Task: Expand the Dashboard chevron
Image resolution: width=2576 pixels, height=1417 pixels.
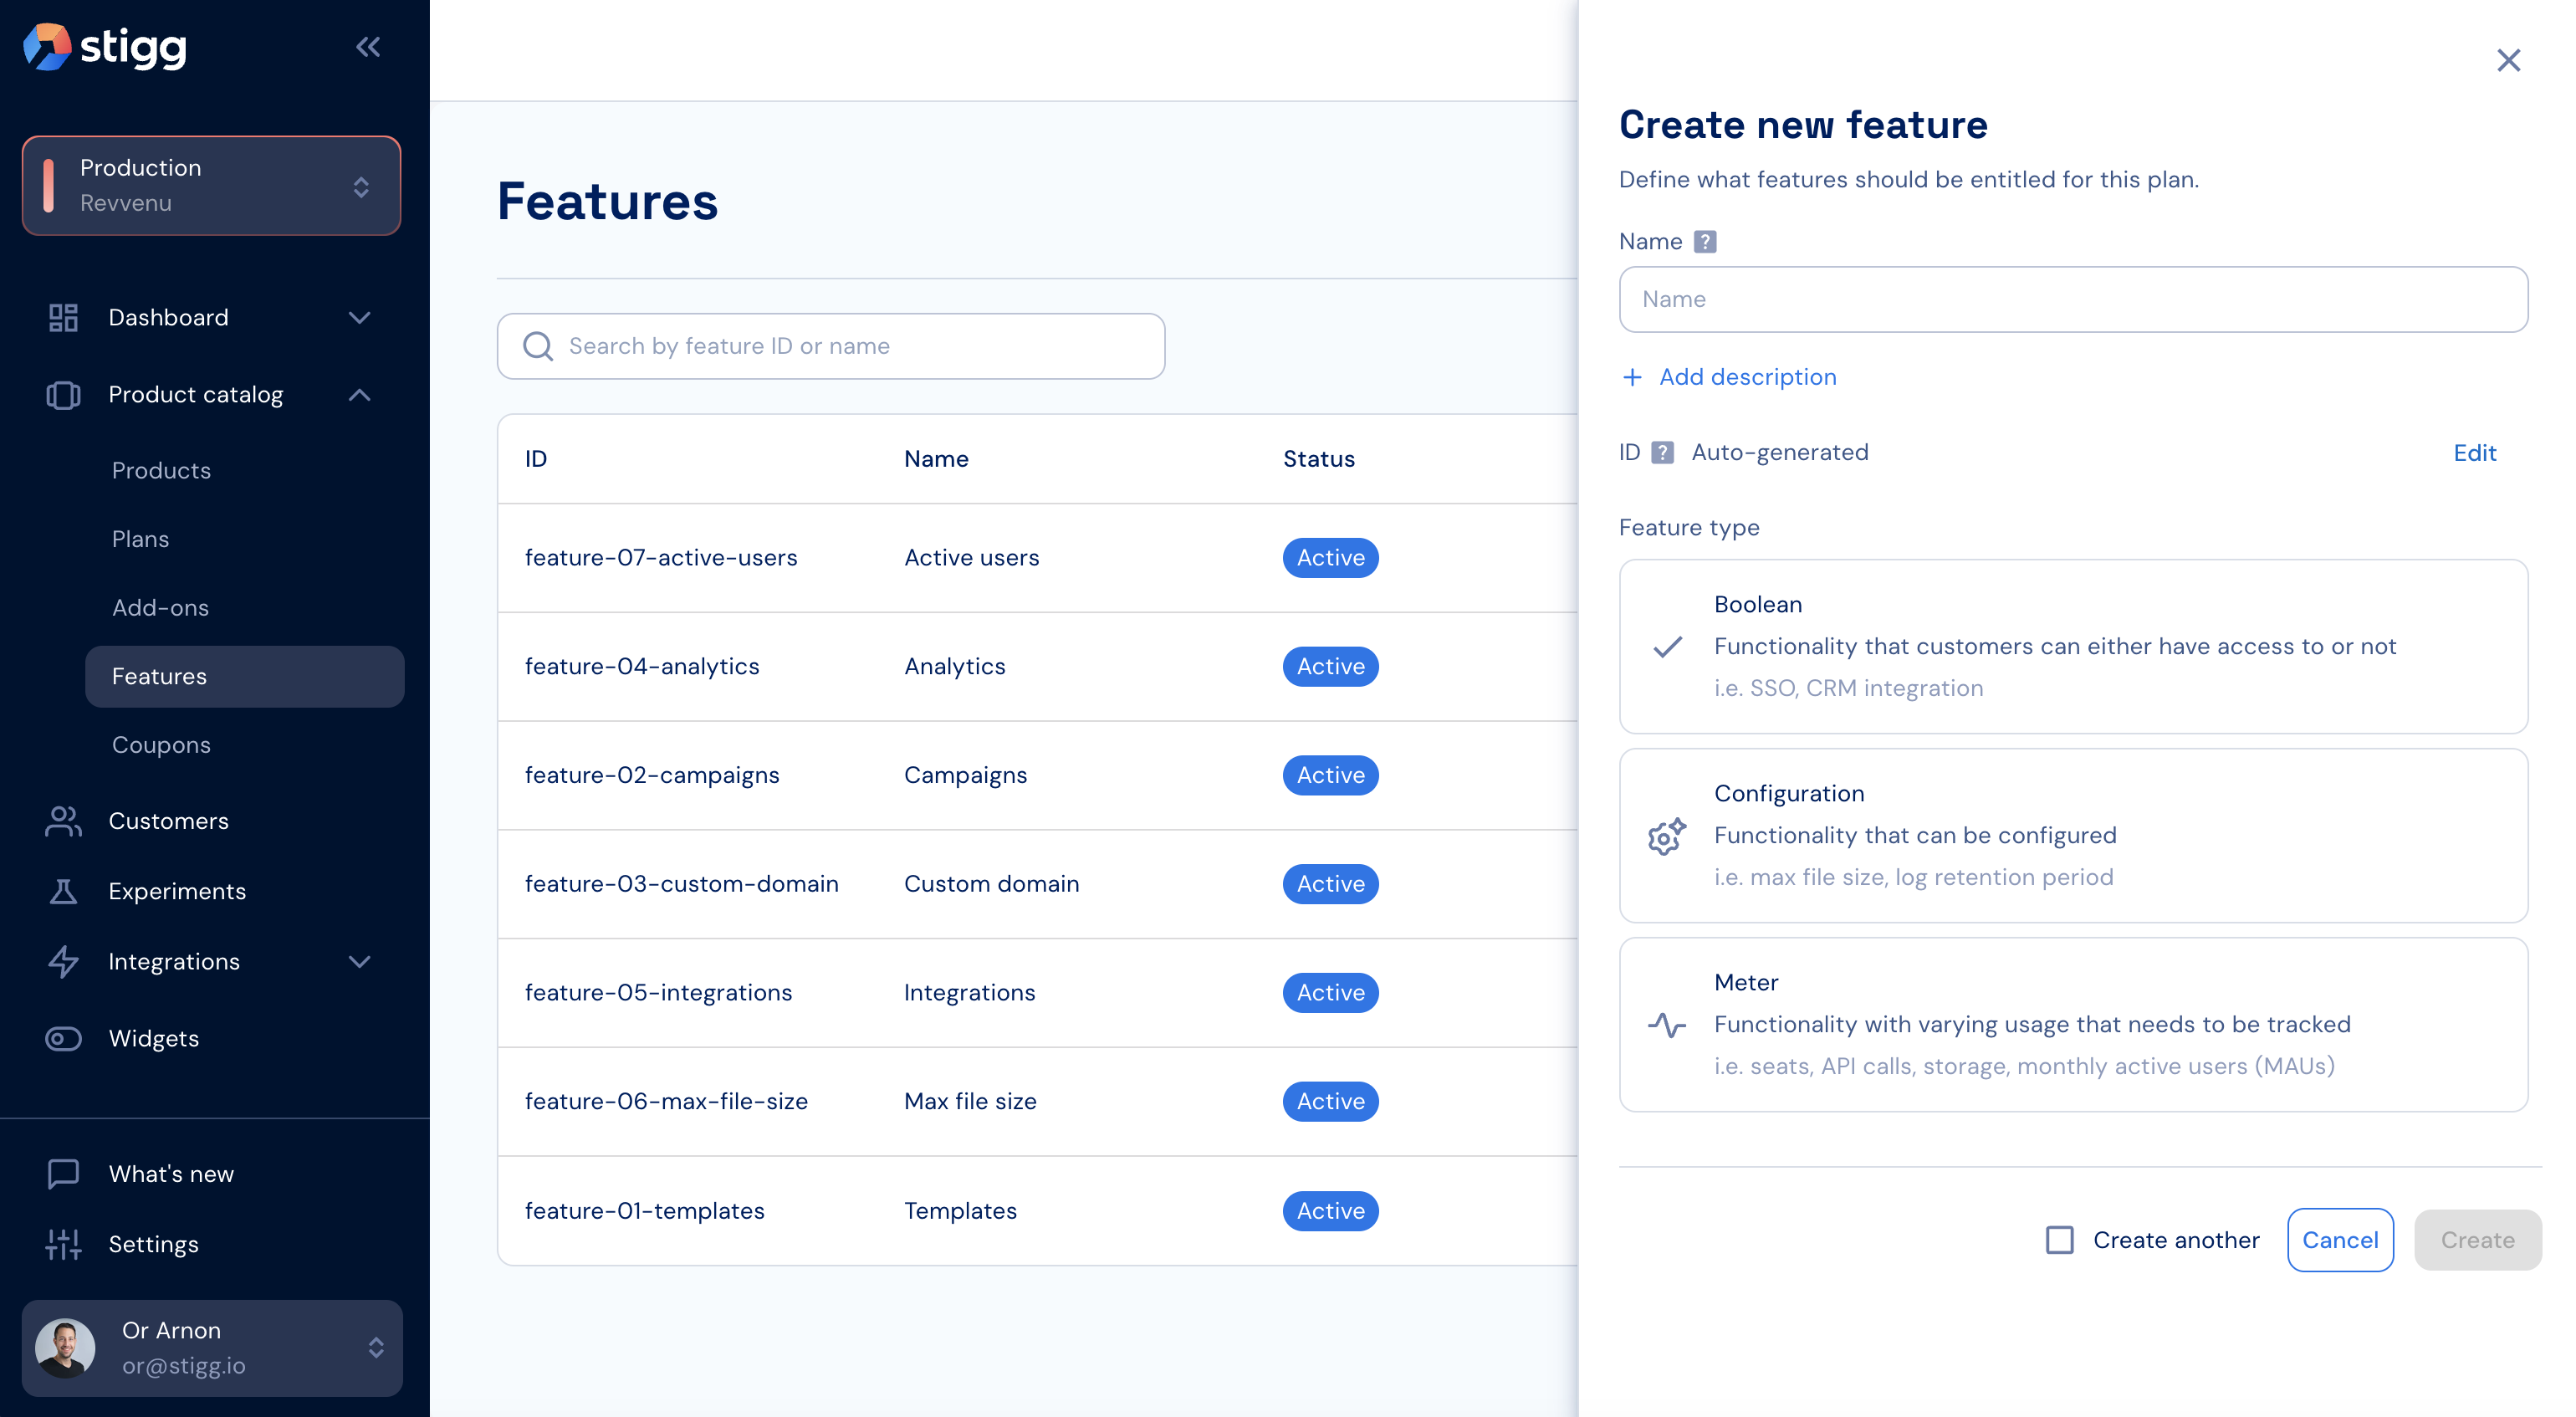Action: pos(360,317)
